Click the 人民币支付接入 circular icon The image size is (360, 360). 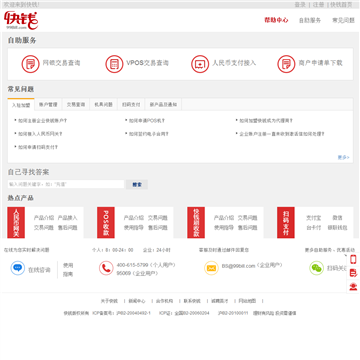pos(200,64)
